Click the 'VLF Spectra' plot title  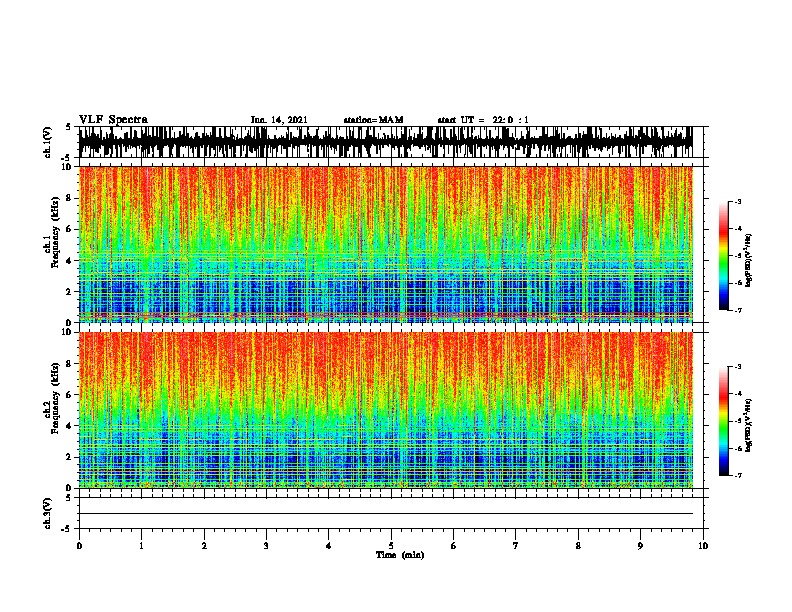[113, 120]
